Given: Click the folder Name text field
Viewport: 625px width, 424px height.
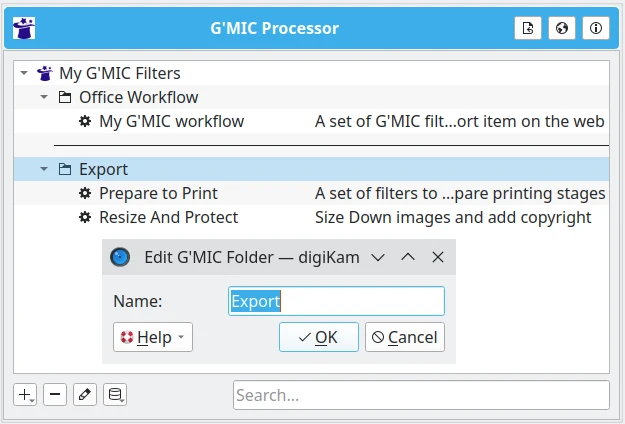Looking at the screenshot, I should 336,301.
